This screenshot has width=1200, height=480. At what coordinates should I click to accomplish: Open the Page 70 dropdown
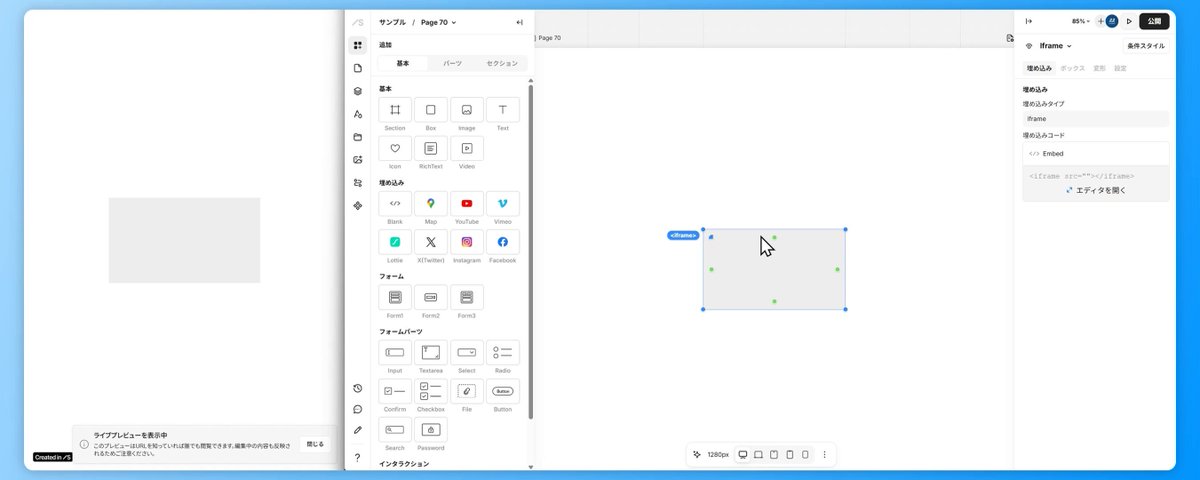[438, 22]
